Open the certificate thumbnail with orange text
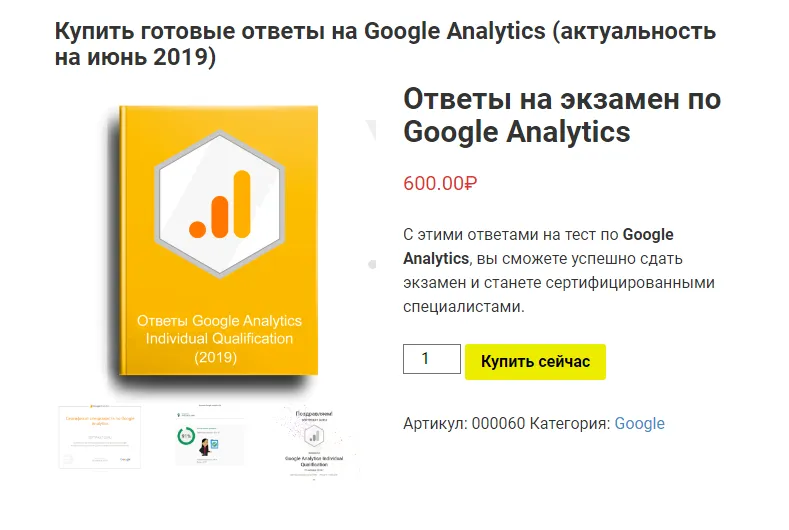 pos(100,437)
